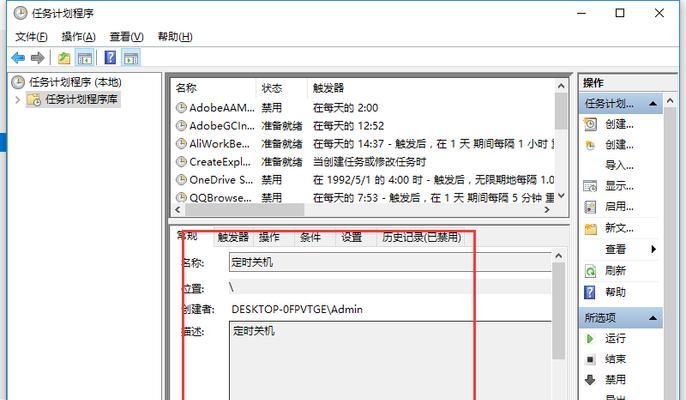
Task: Collapse the 所选项 actions section
Action: tap(653, 318)
